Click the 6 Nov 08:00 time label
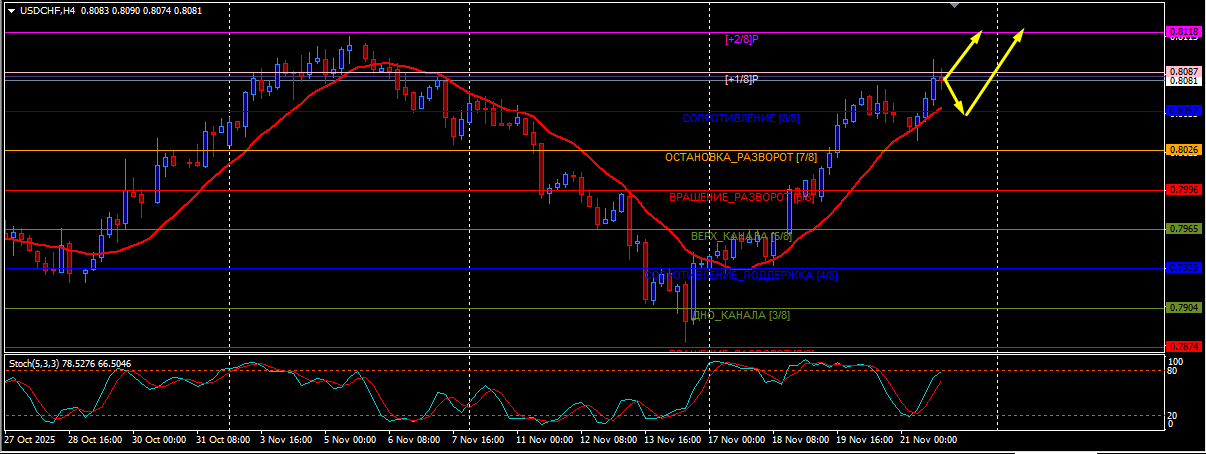The image size is (1206, 454). point(416,439)
